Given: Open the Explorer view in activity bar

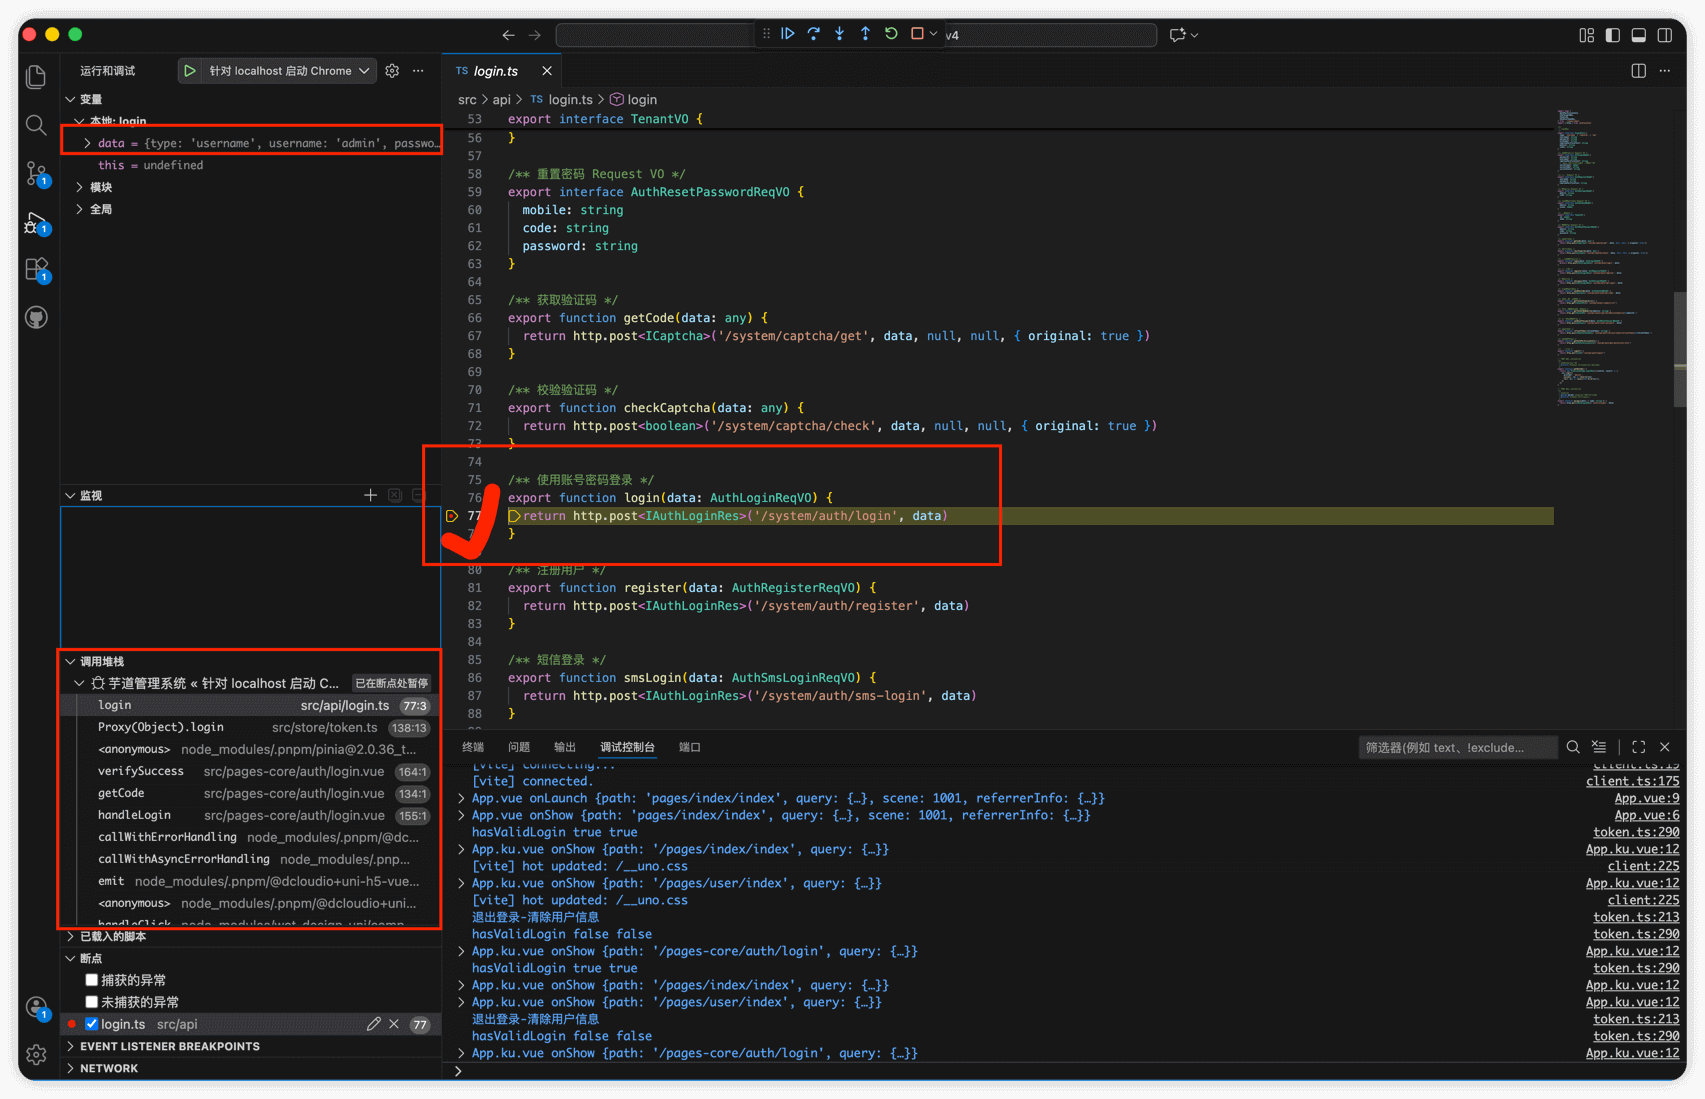Looking at the screenshot, I should [36, 77].
